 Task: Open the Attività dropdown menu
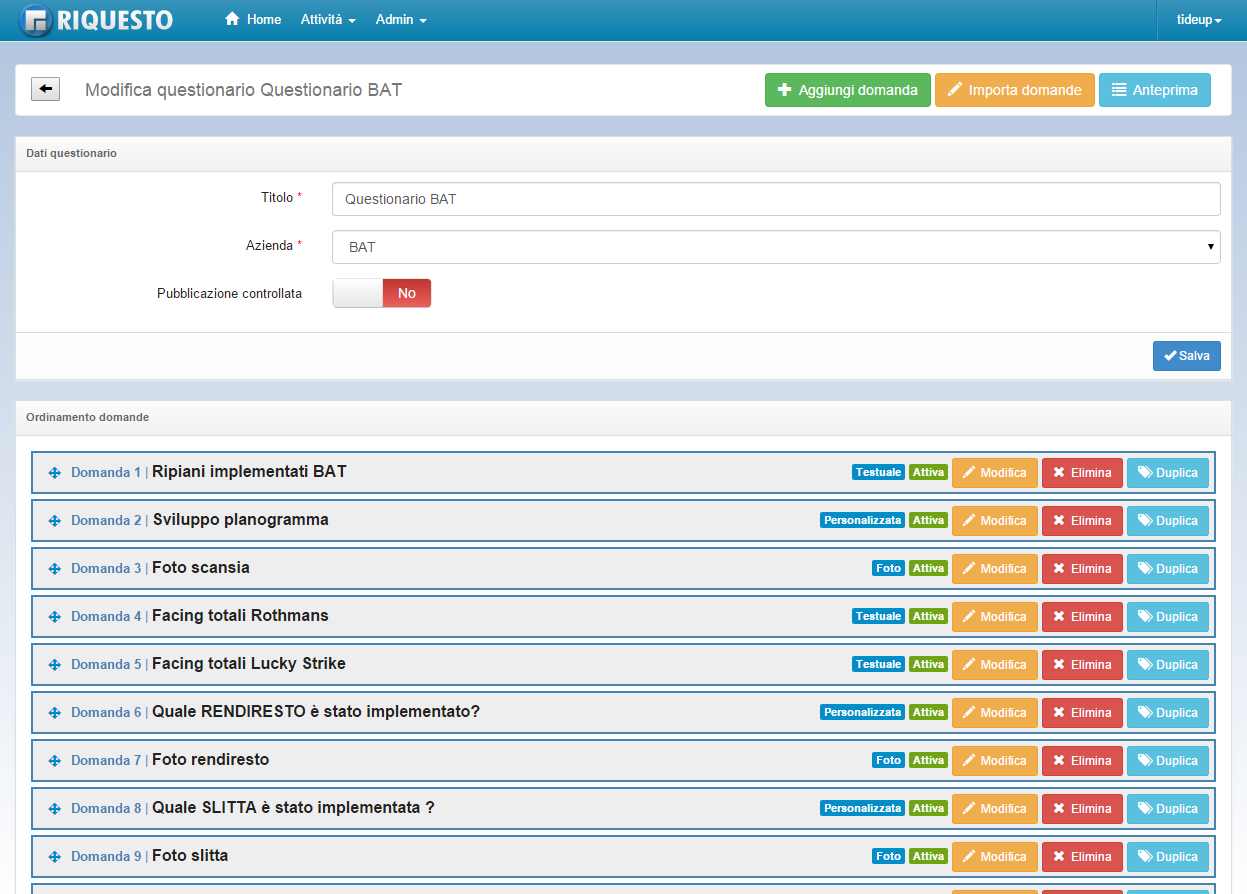click(x=328, y=20)
